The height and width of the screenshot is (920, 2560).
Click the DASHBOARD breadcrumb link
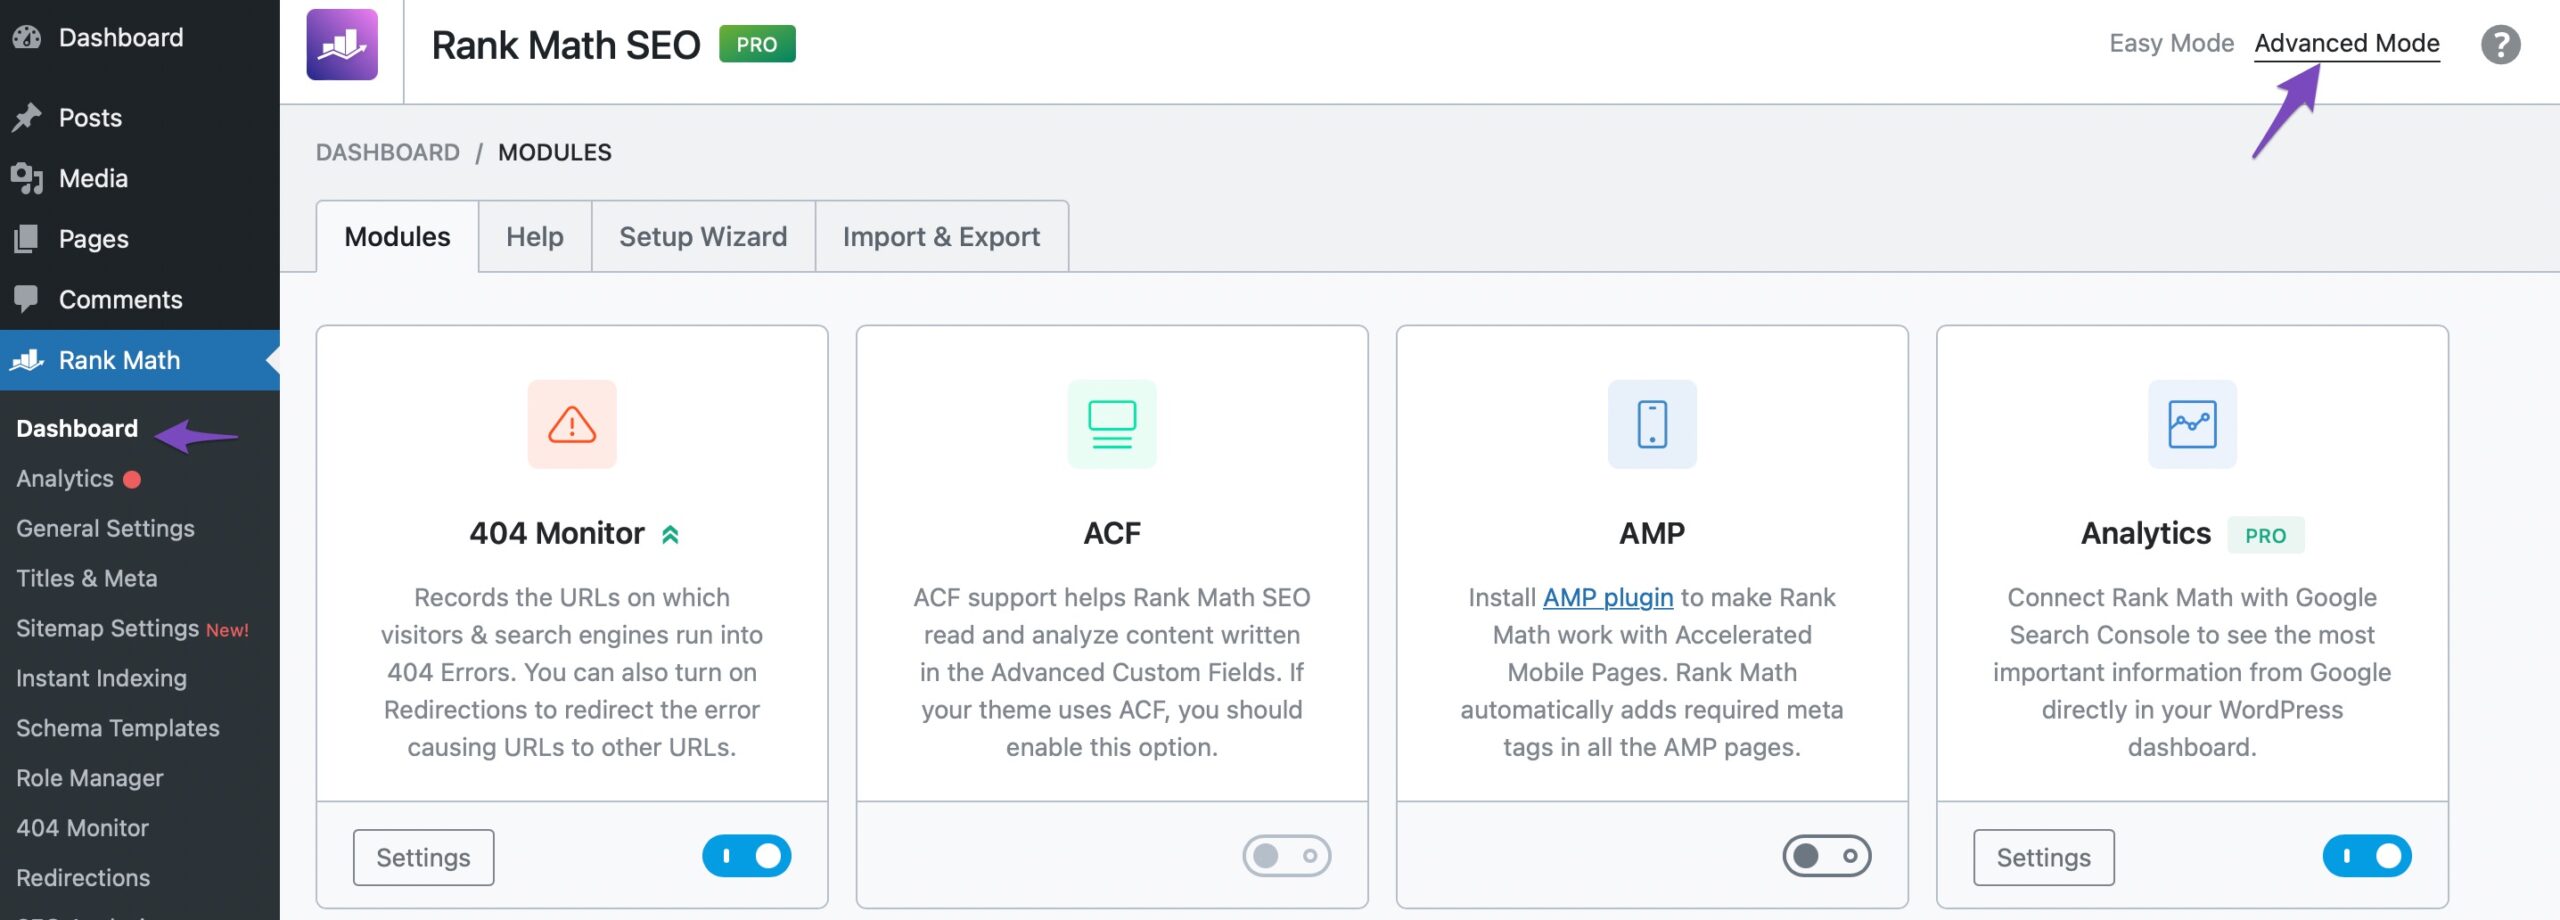tap(388, 152)
